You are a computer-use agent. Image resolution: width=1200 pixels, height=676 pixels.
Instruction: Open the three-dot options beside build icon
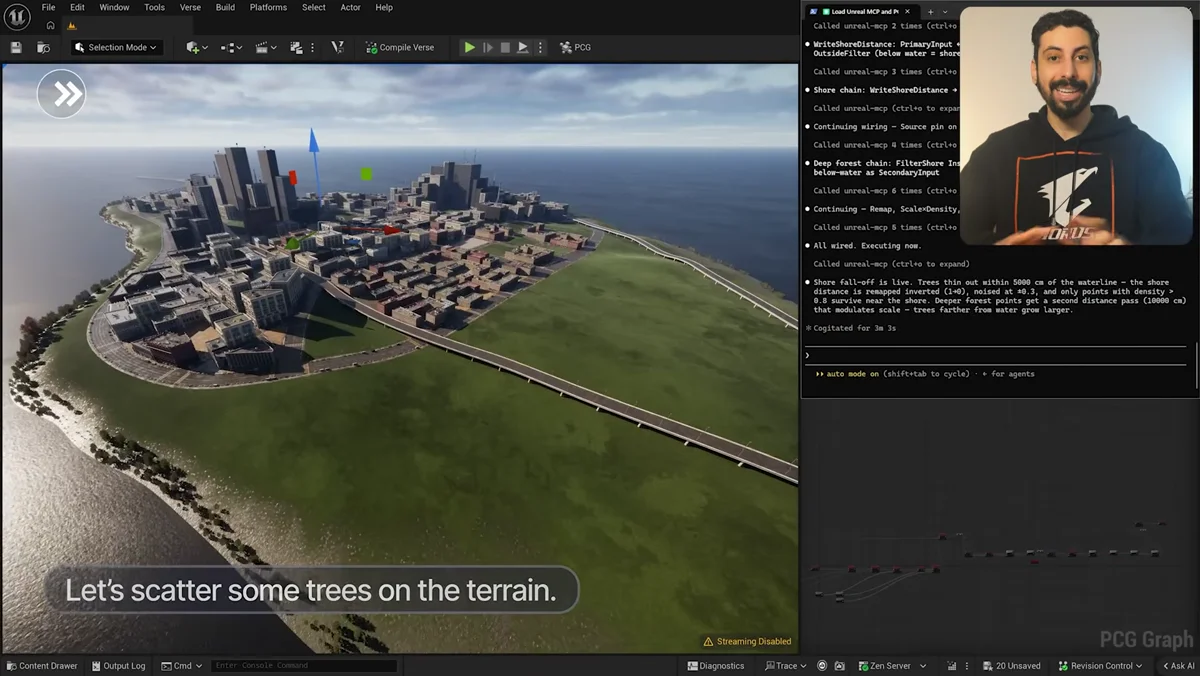coord(312,47)
